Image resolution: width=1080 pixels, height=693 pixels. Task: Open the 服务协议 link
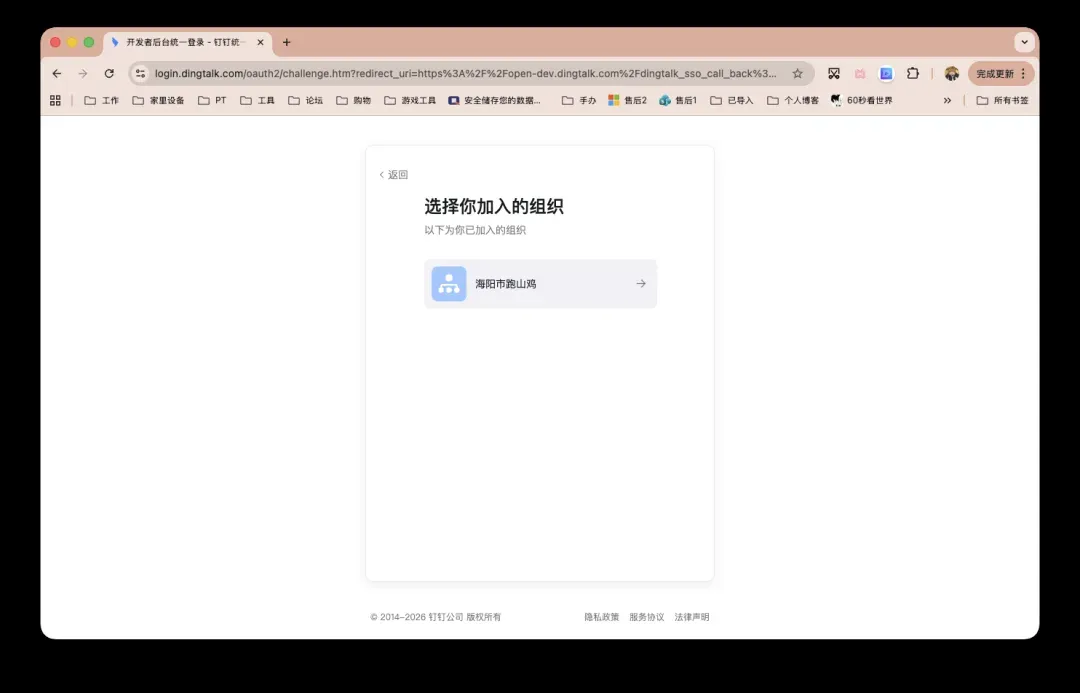coord(646,617)
